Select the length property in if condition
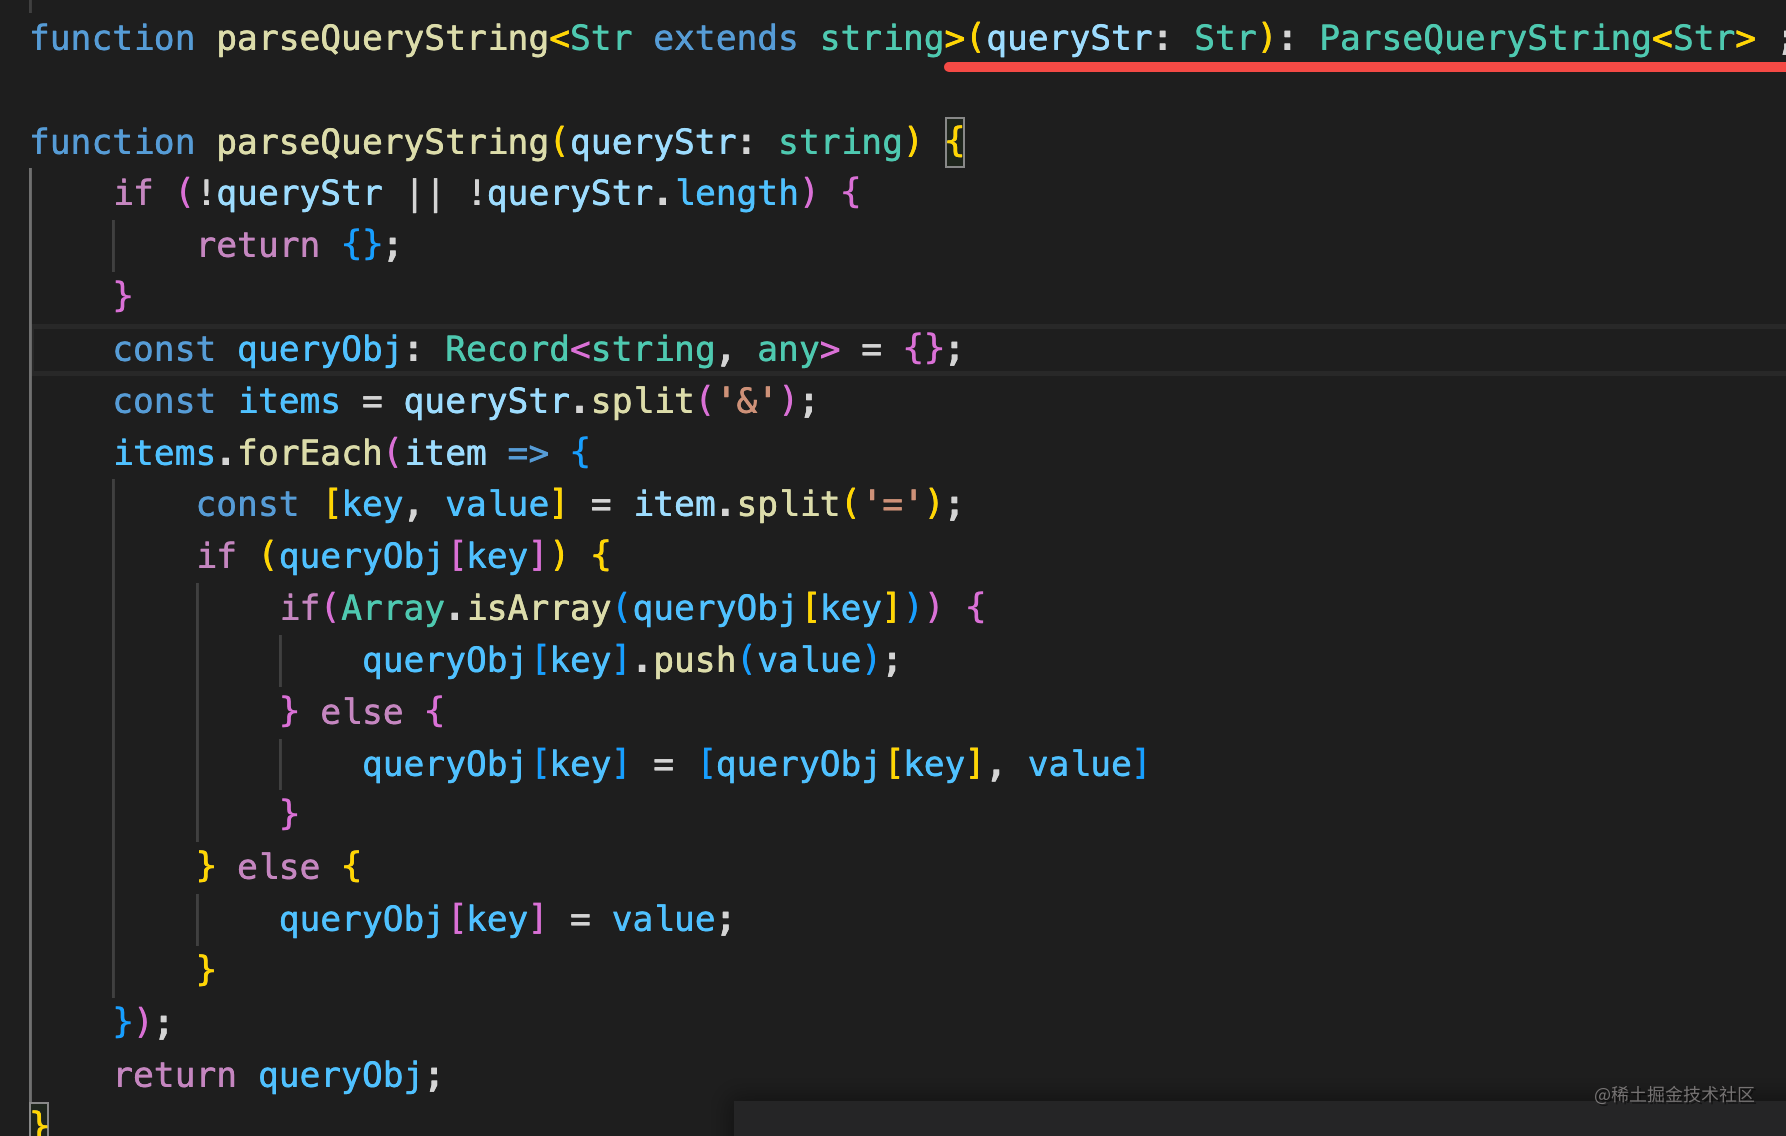Screen dimensions: 1786x1136 [737, 193]
